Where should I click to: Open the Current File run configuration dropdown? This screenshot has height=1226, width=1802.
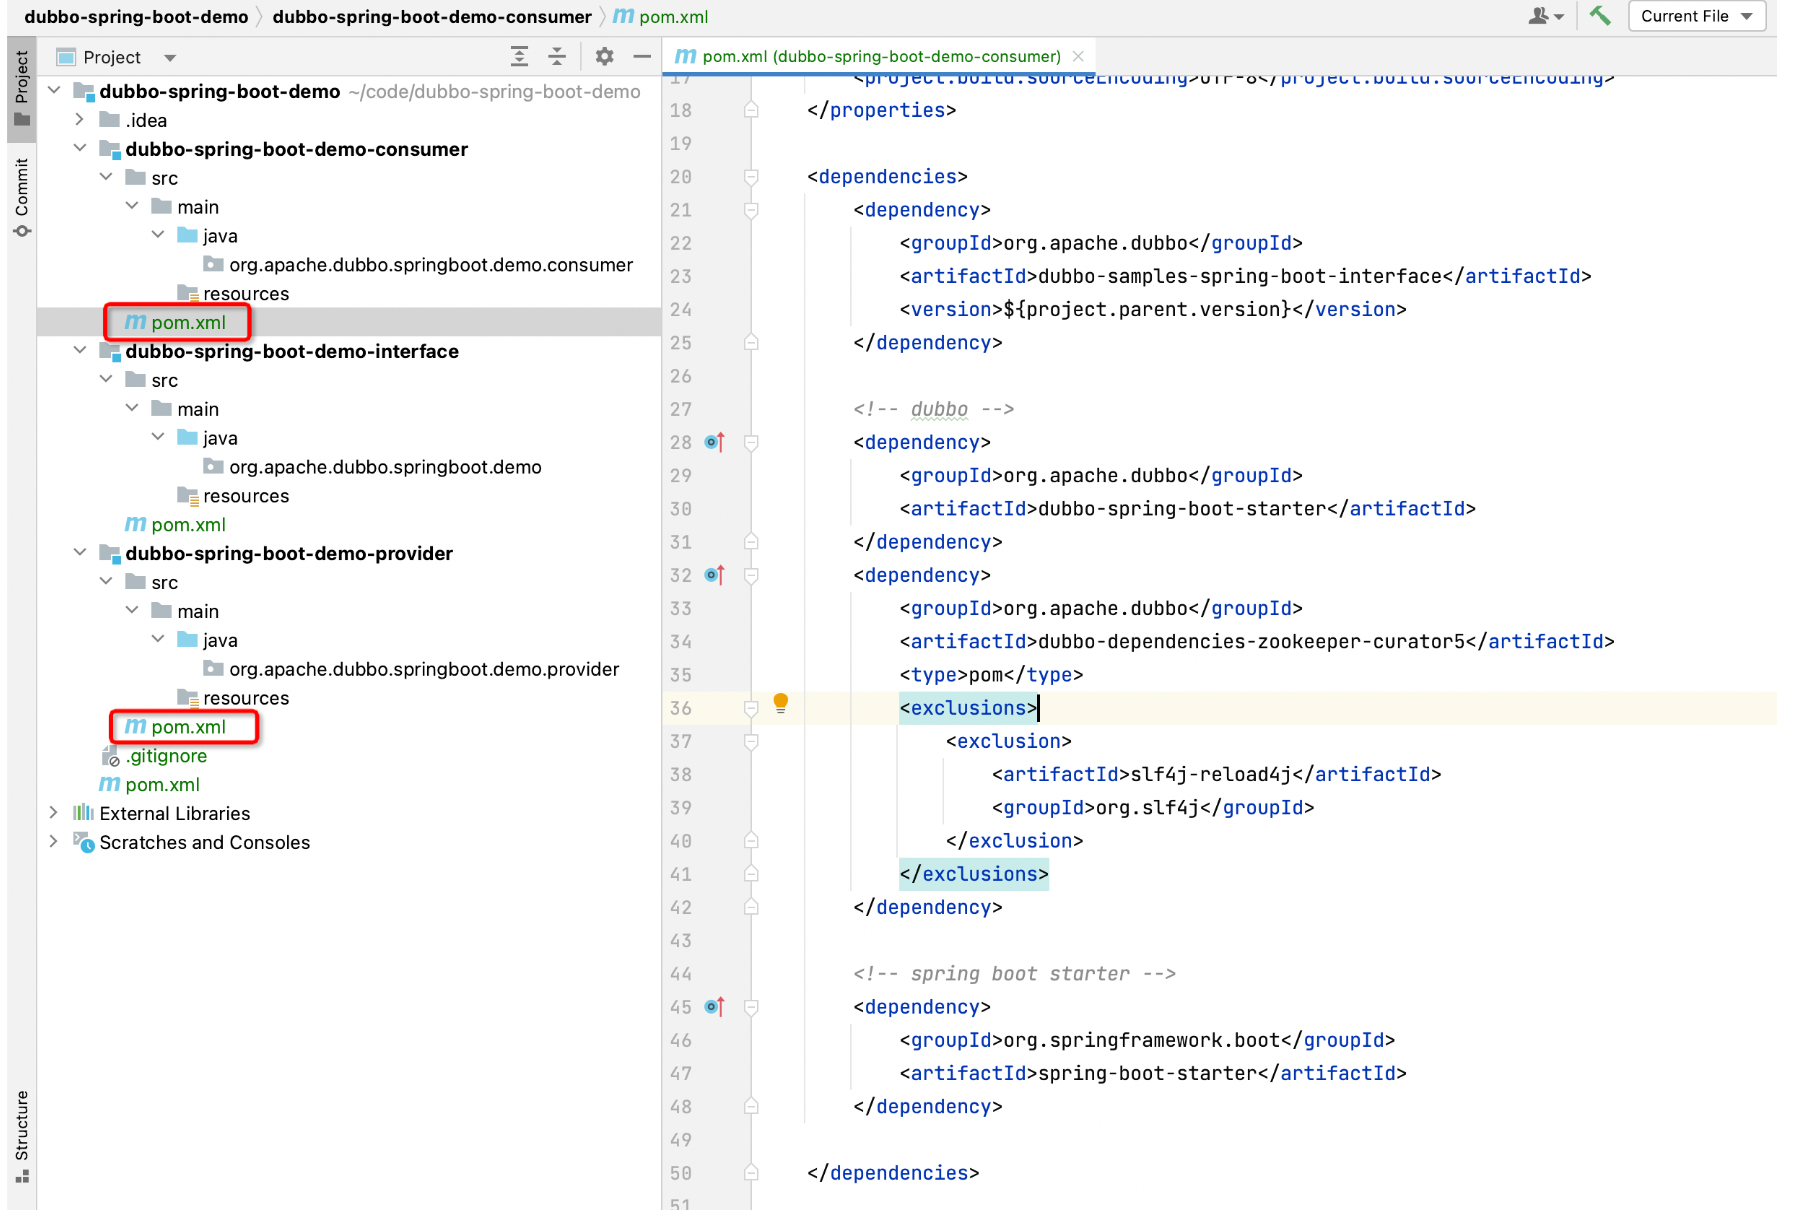(1696, 16)
